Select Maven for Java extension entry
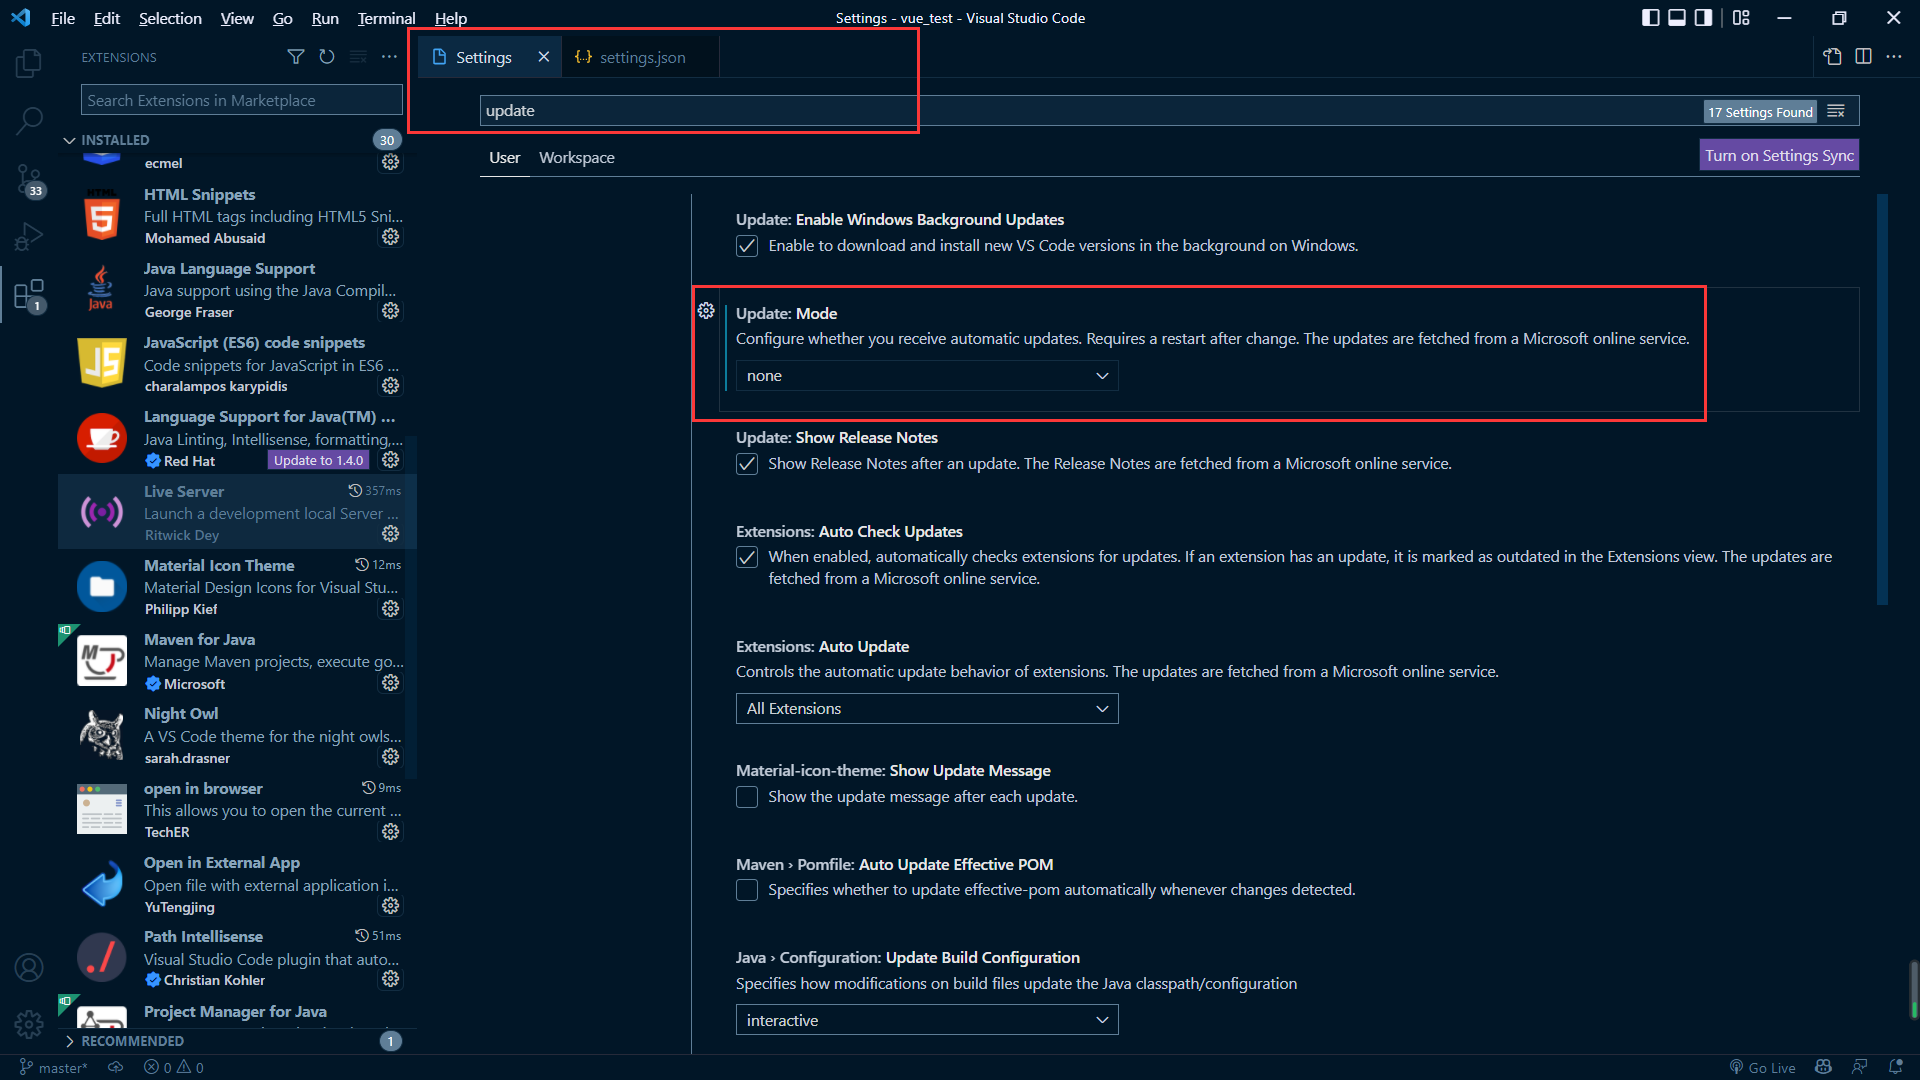 click(x=238, y=661)
